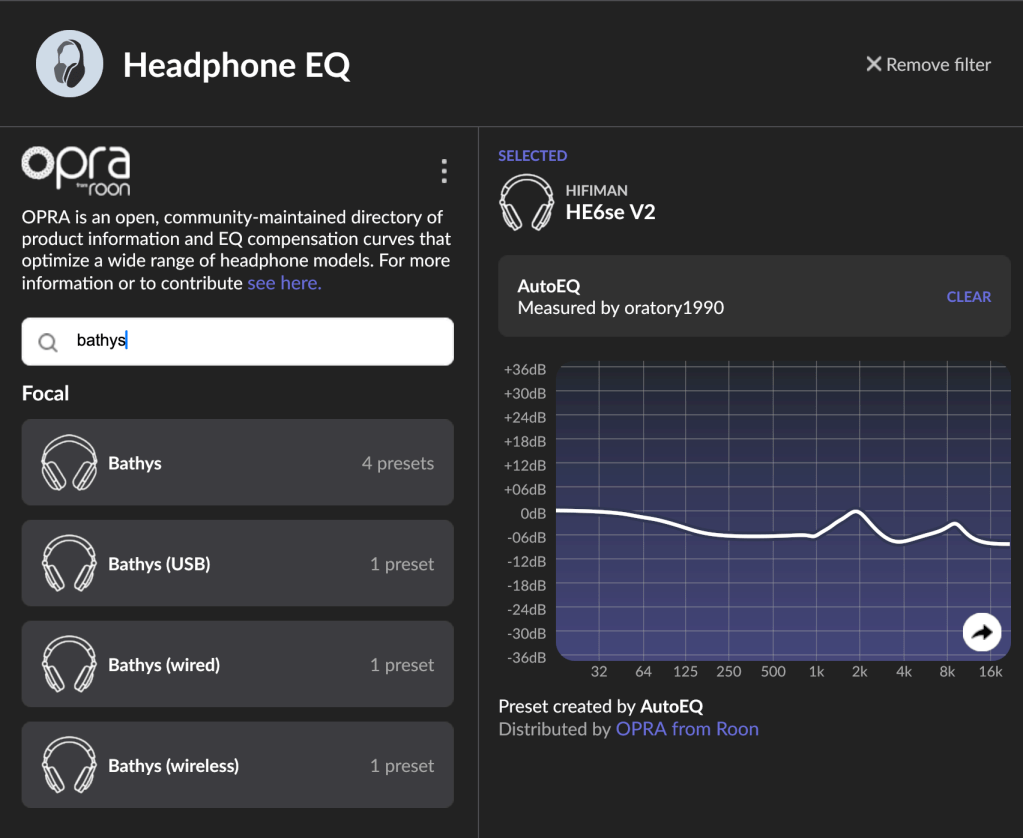The image size is (1023, 838).
Task: Click the X icon beside Remove filter
Action: pos(873,64)
